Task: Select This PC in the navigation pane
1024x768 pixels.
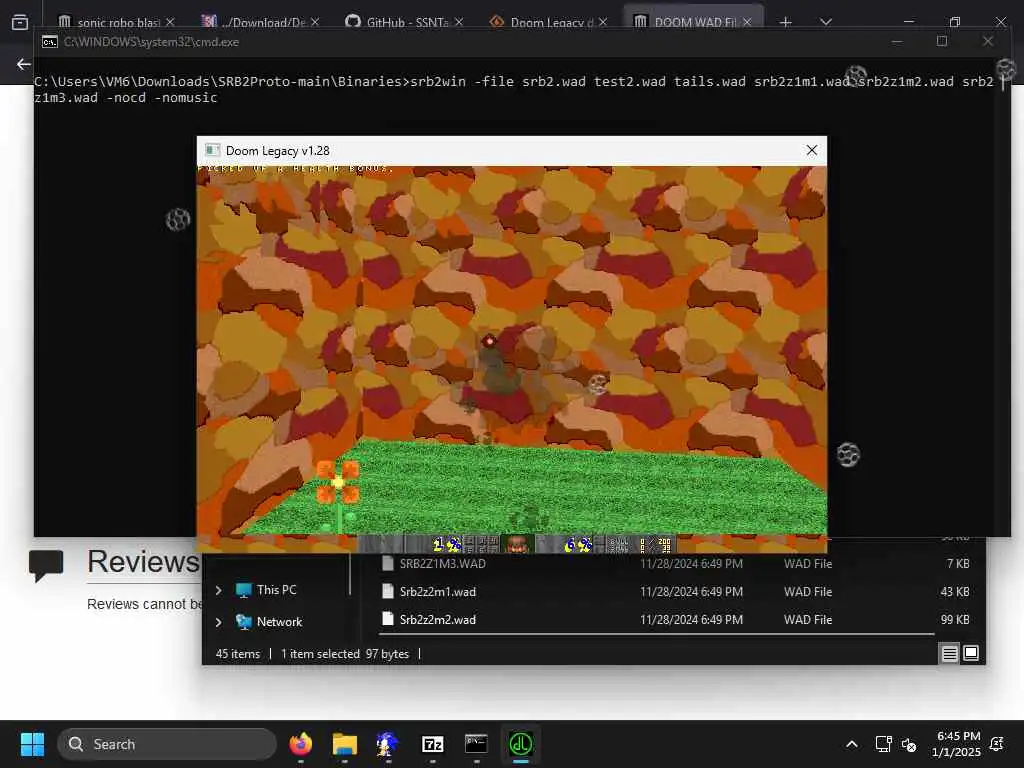Action: [x=276, y=590]
